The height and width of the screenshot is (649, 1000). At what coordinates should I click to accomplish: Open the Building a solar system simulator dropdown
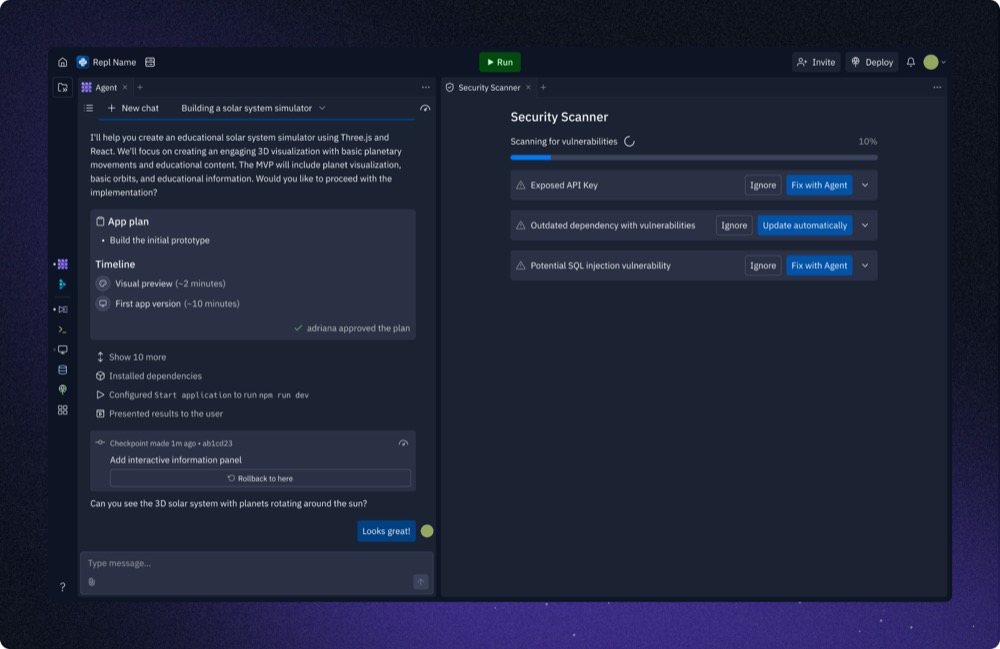click(322, 108)
